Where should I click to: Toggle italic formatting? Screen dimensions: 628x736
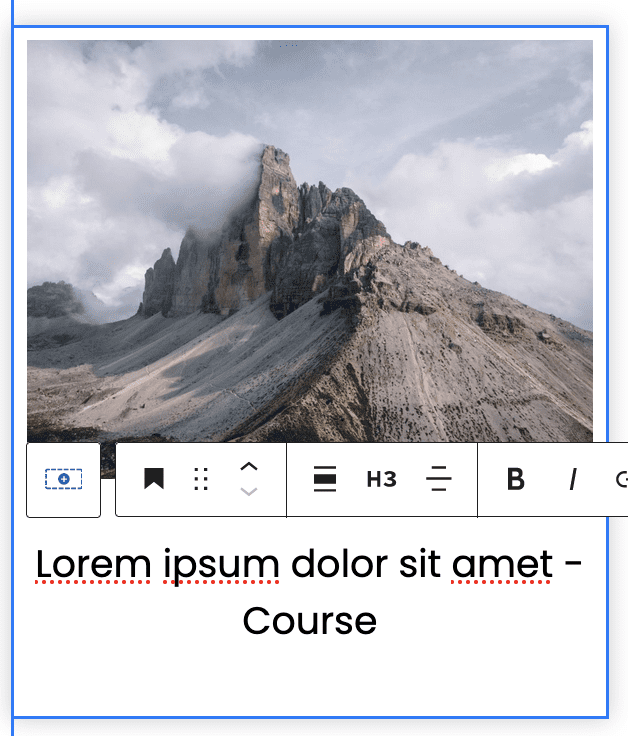coord(573,479)
